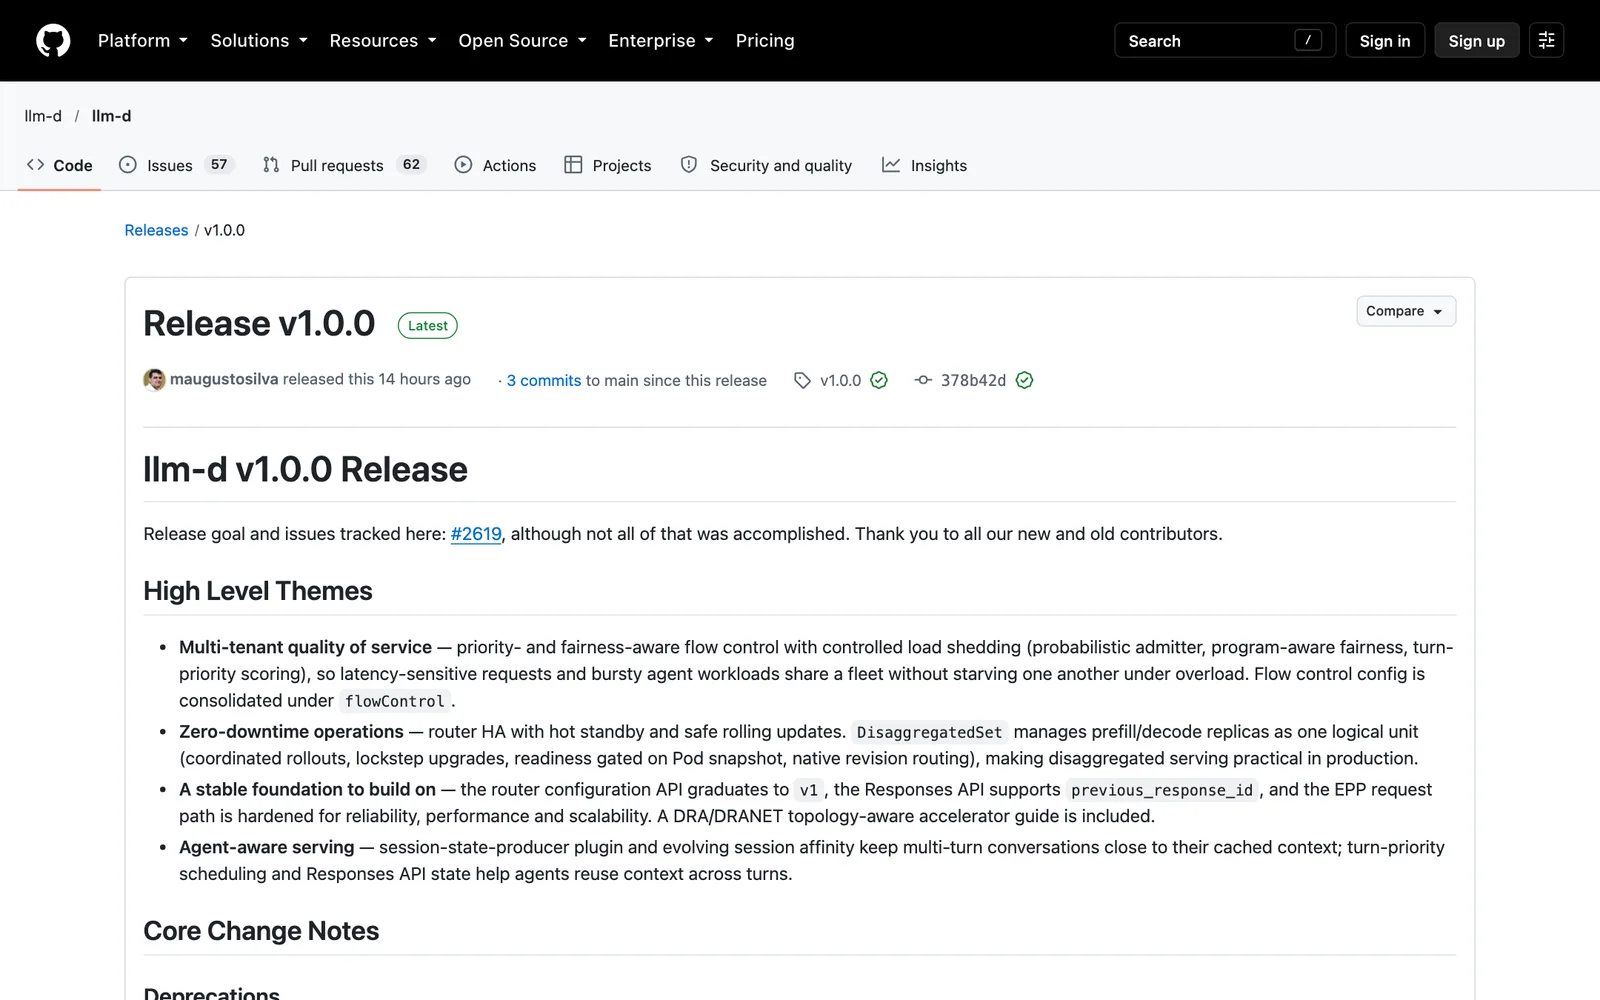Click A stable foundation to build on text

[307, 790]
